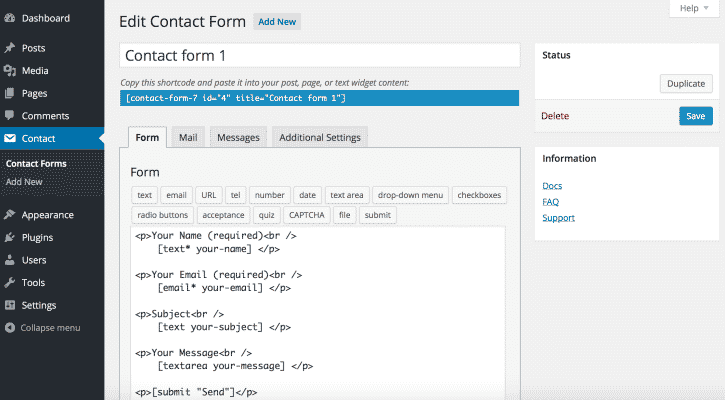Insert a text tag
The height and width of the screenshot is (400, 725).
pyautogui.click(x=144, y=195)
